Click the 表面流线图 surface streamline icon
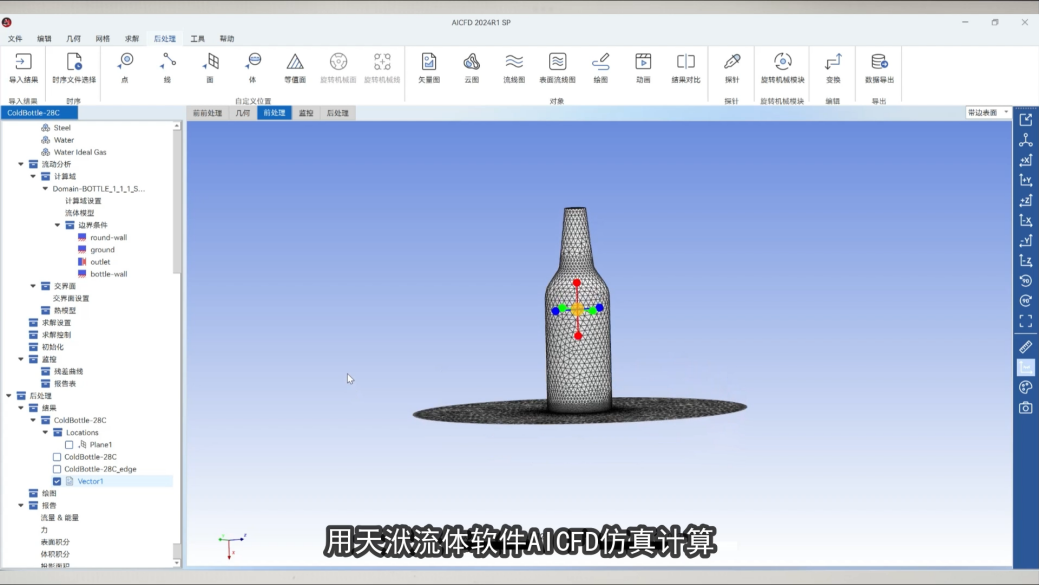 557,62
